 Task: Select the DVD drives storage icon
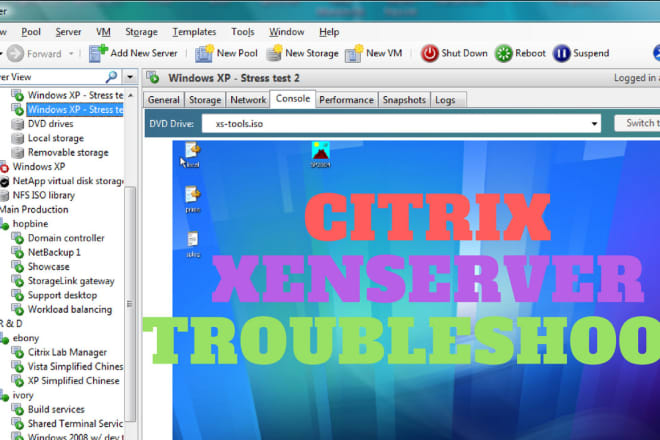(x=17, y=124)
